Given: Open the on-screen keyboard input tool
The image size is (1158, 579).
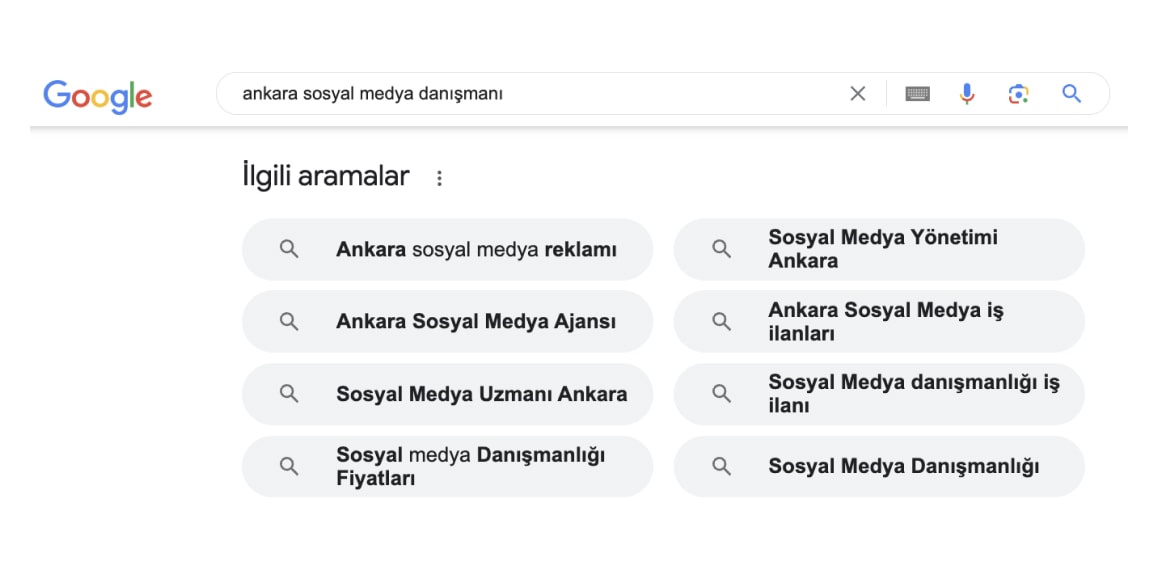Looking at the screenshot, I should [x=917, y=94].
